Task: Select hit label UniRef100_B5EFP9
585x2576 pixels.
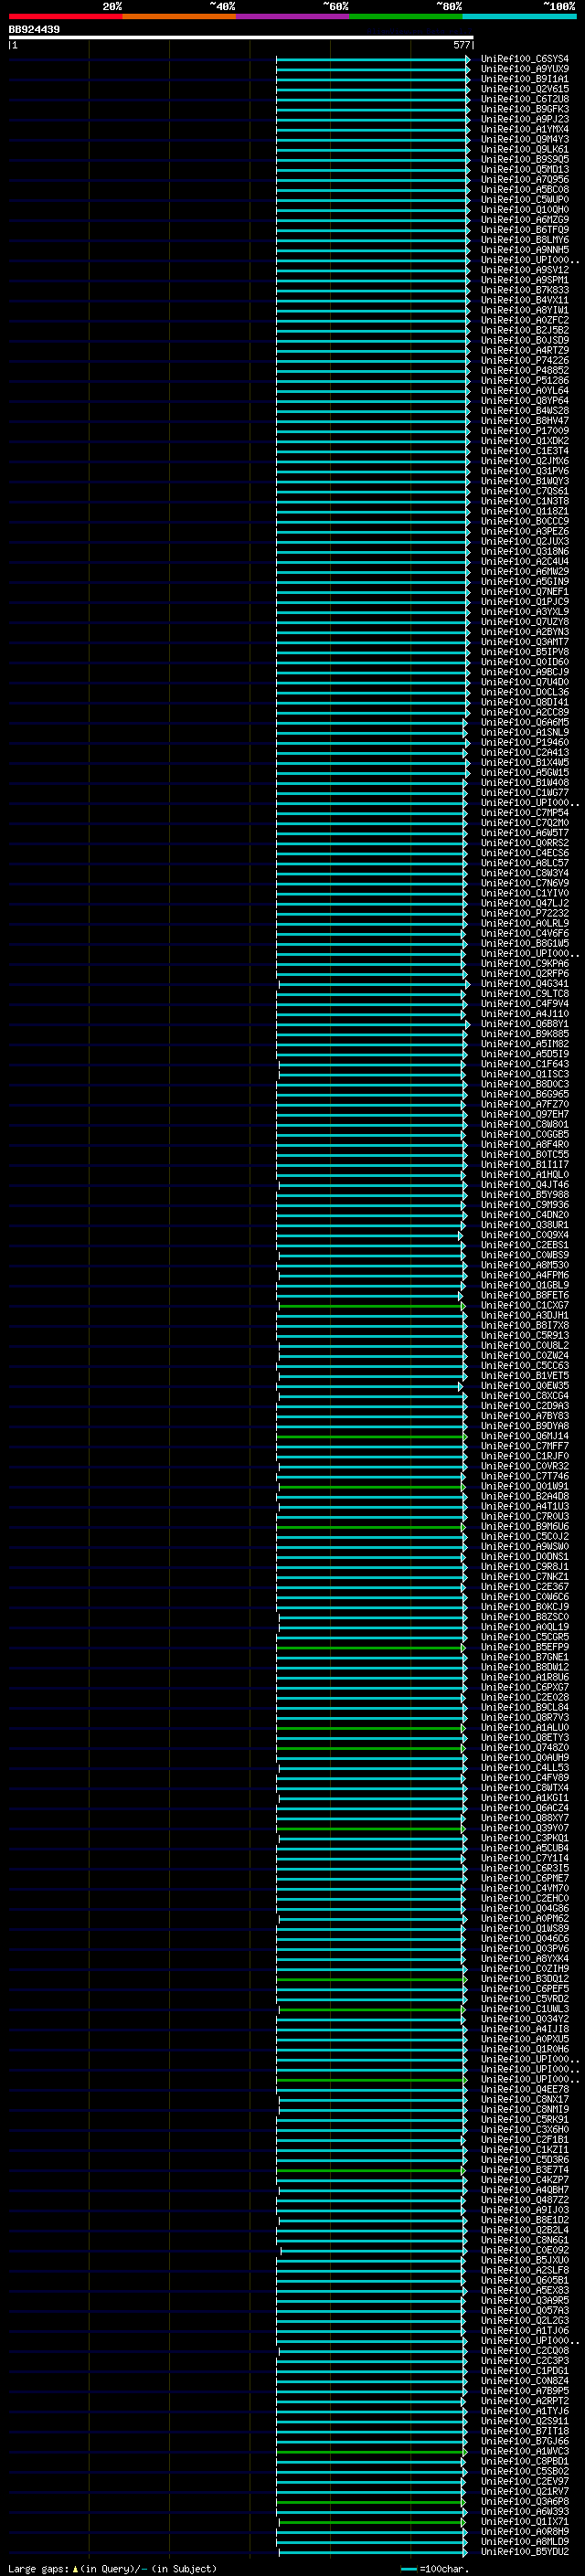Action: pos(525,1647)
